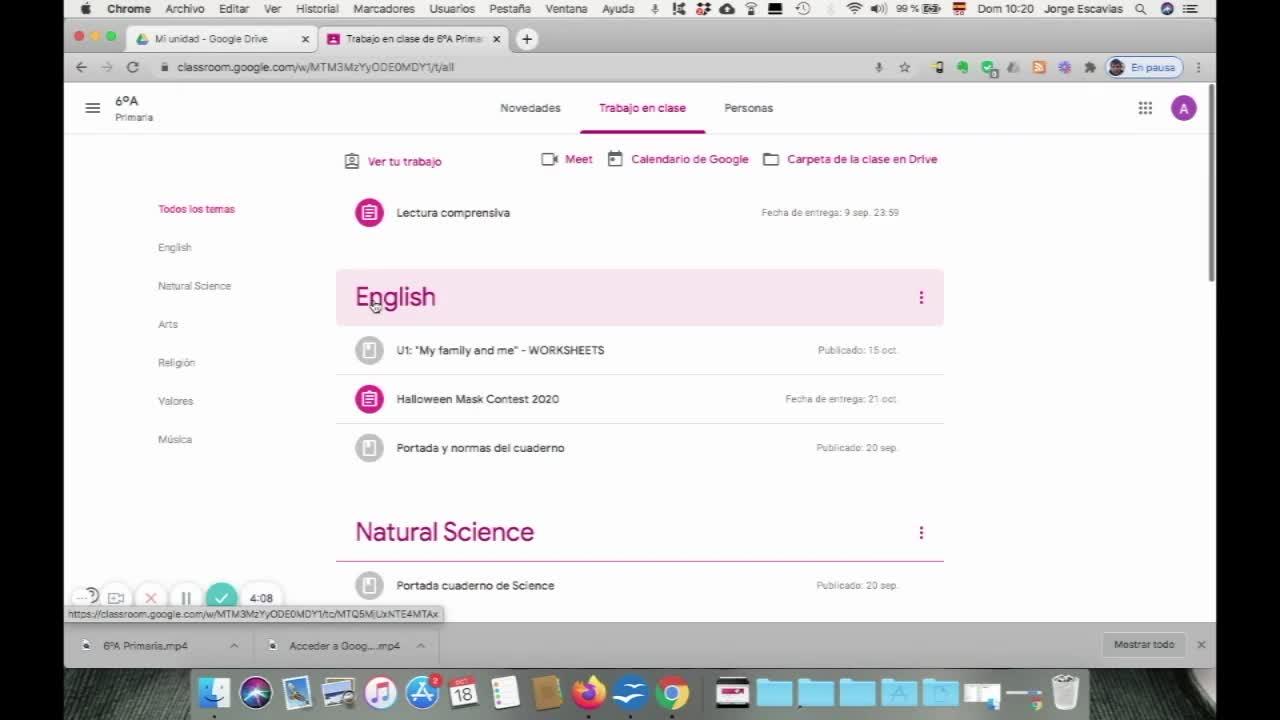This screenshot has width=1280, height=720.
Task: Select the Música topic
Action: pyautogui.click(x=174, y=439)
